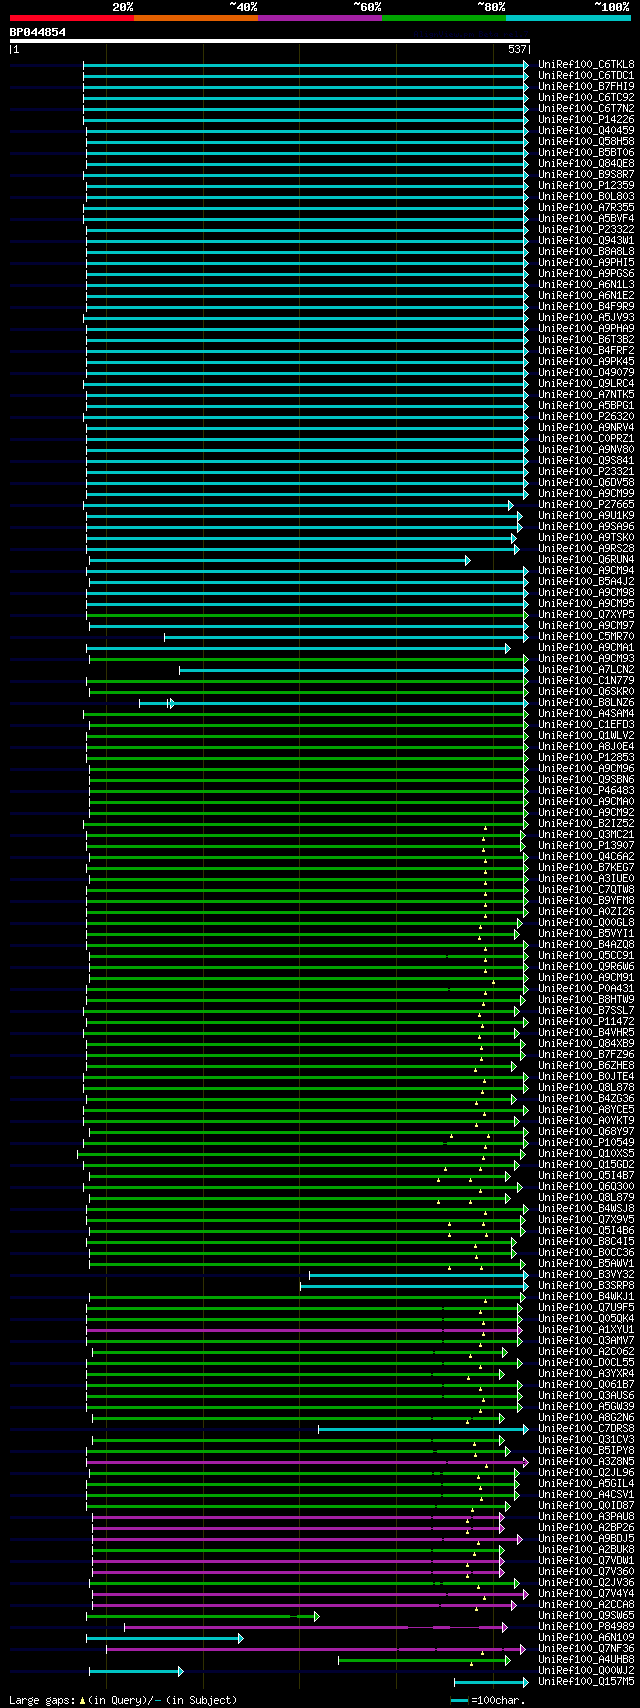Click the green ~80% identity legend segment
This screenshot has height=1708, width=640.
[x=444, y=18]
